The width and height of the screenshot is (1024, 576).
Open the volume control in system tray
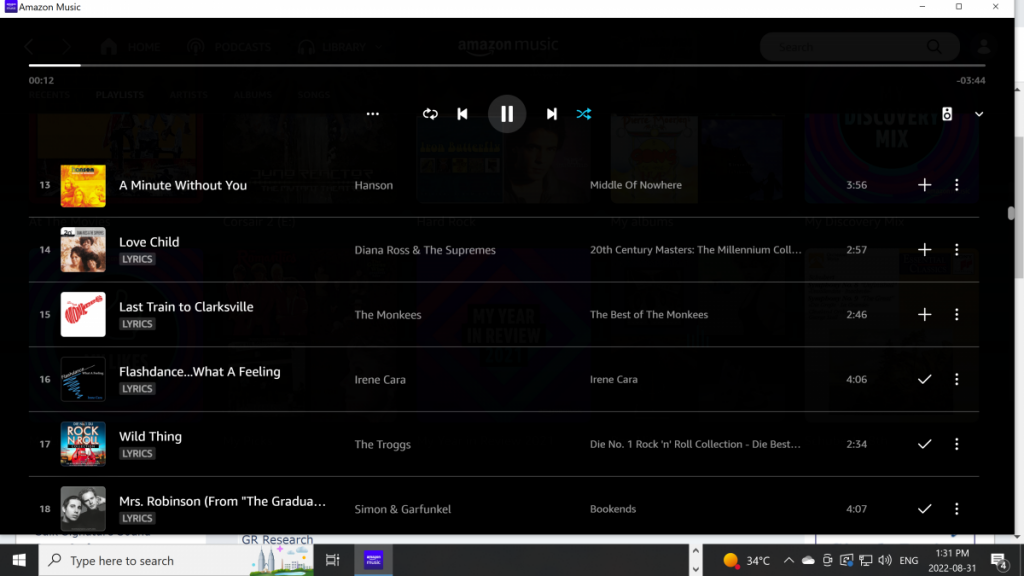tap(885, 560)
